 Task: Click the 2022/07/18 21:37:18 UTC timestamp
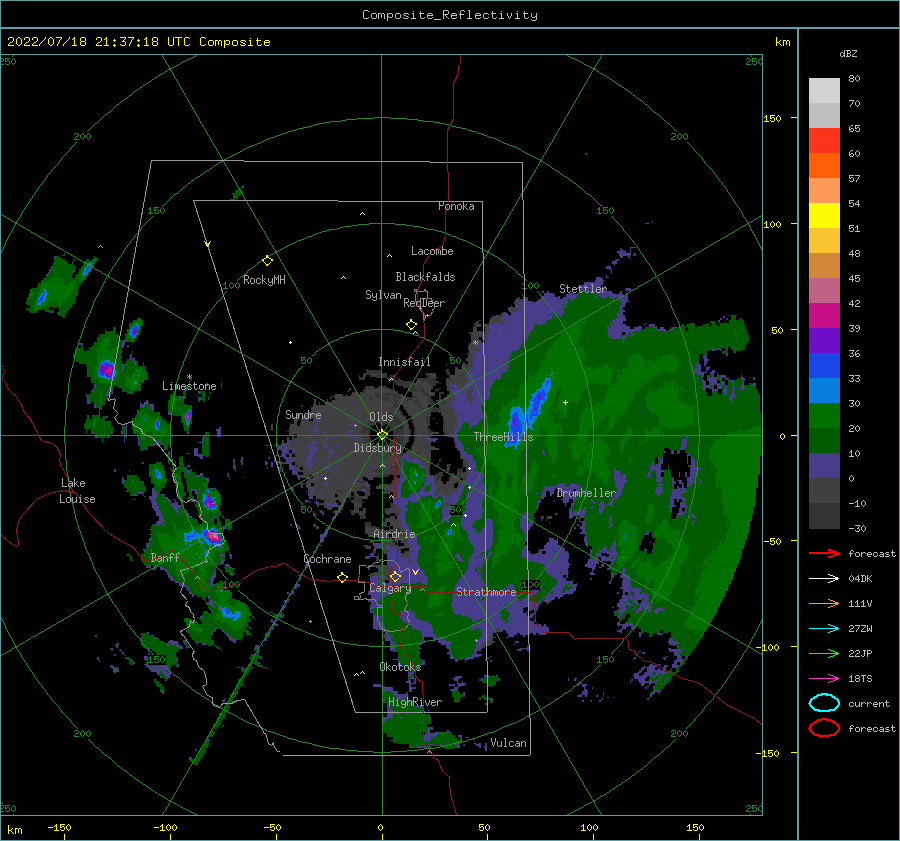pos(99,42)
